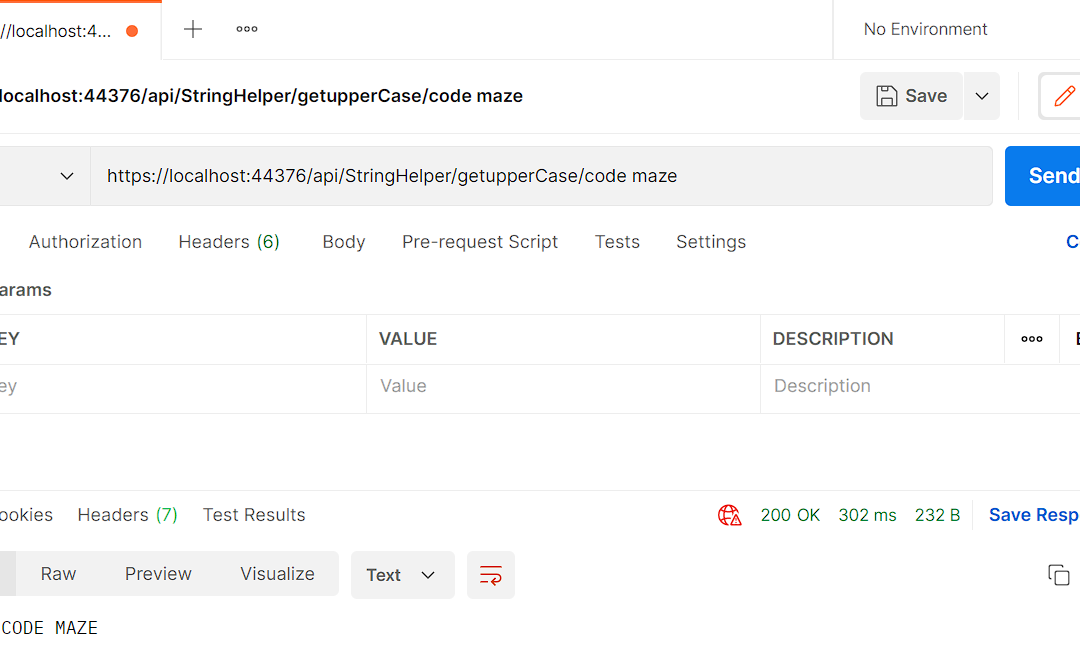The height and width of the screenshot is (658, 1080).
Task: Open the No Environment selector
Action: (925, 29)
